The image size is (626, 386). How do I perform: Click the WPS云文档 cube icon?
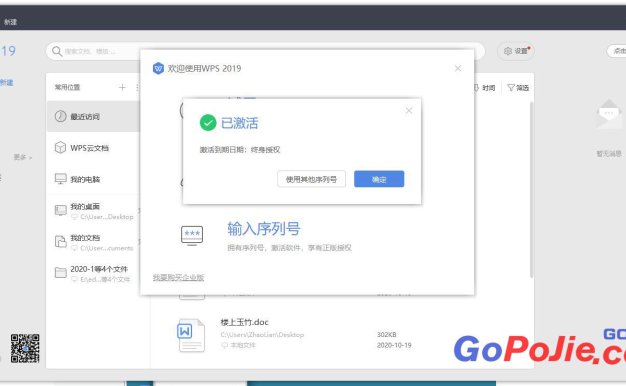pyautogui.click(x=60, y=147)
